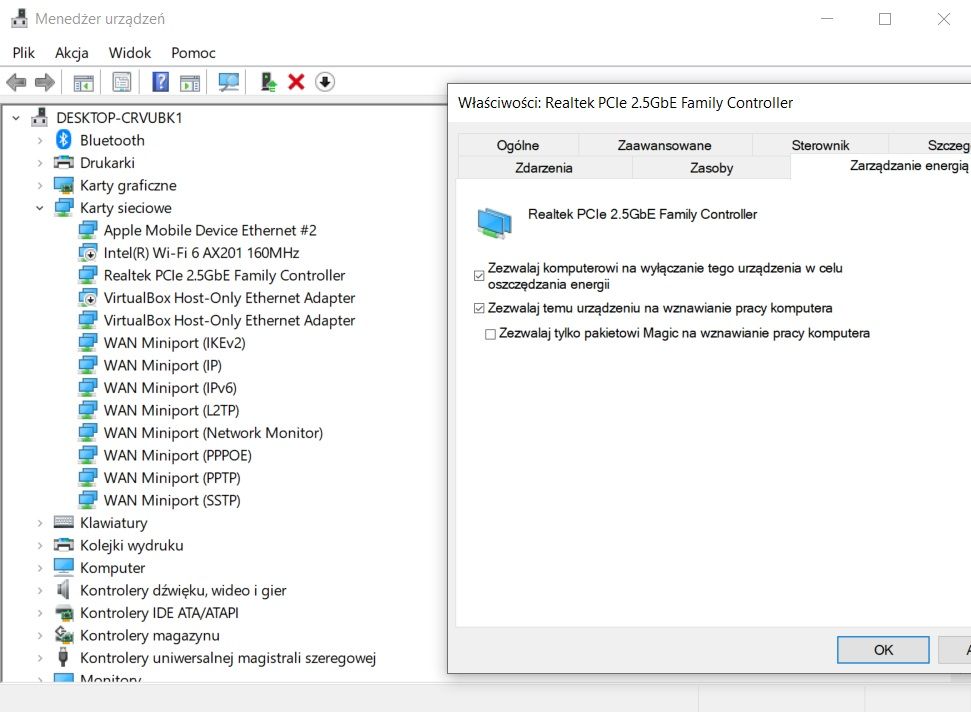
Task: Maximize the Menedżer urządzeń window
Action: tap(885, 19)
